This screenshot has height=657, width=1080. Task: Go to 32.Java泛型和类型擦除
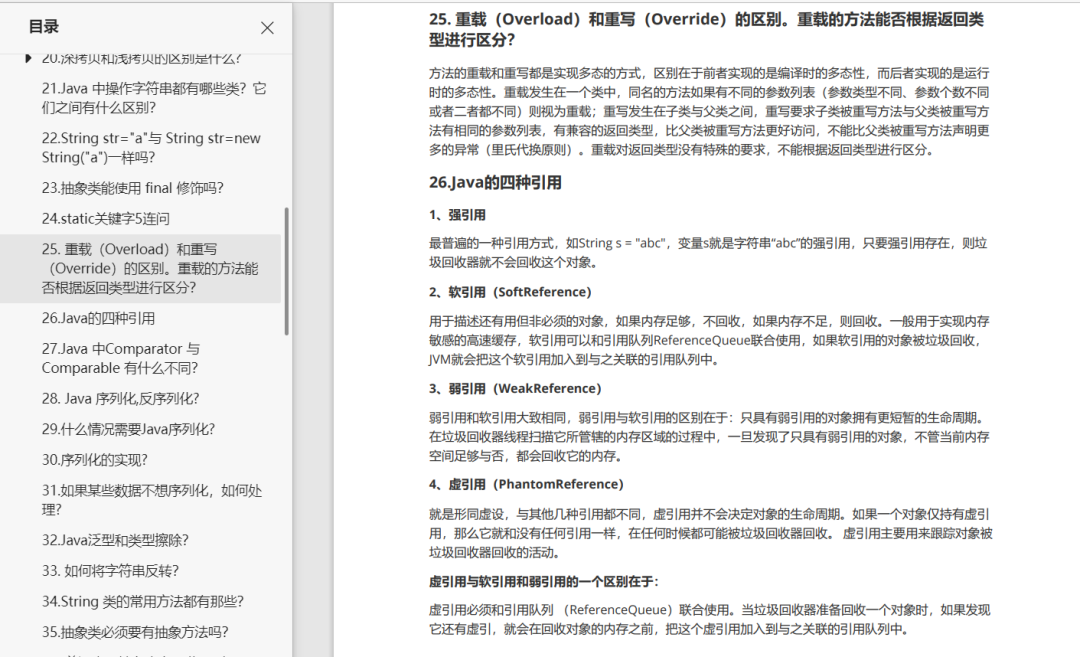[x=115, y=540]
